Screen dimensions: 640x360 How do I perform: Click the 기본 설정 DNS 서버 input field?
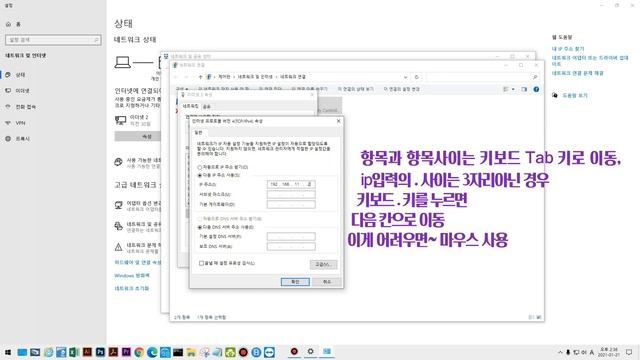pyautogui.click(x=291, y=236)
